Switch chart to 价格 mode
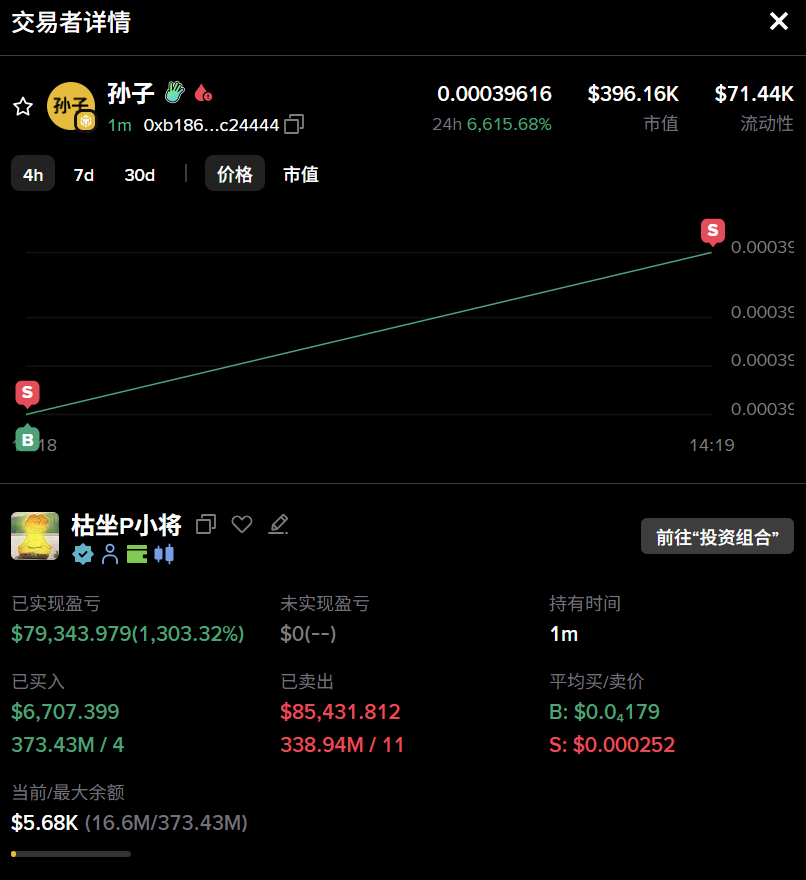806x880 pixels. (x=235, y=174)
